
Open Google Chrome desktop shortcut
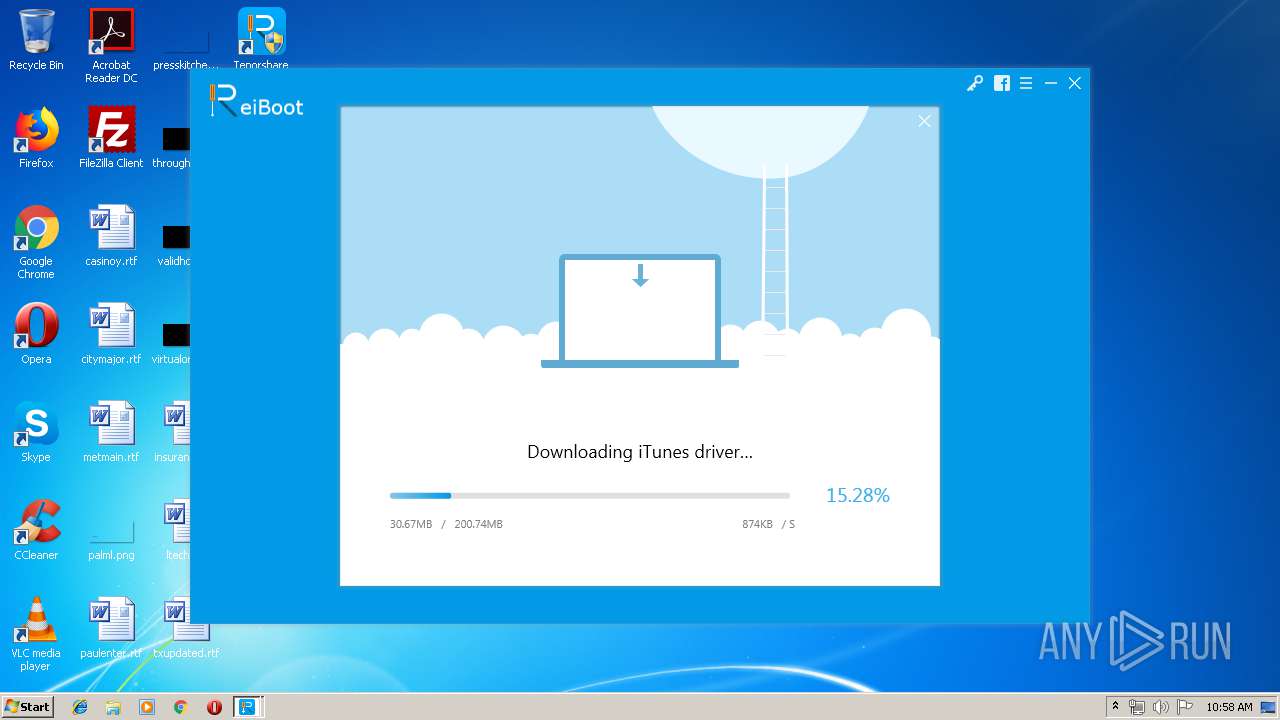click(36, 242)
